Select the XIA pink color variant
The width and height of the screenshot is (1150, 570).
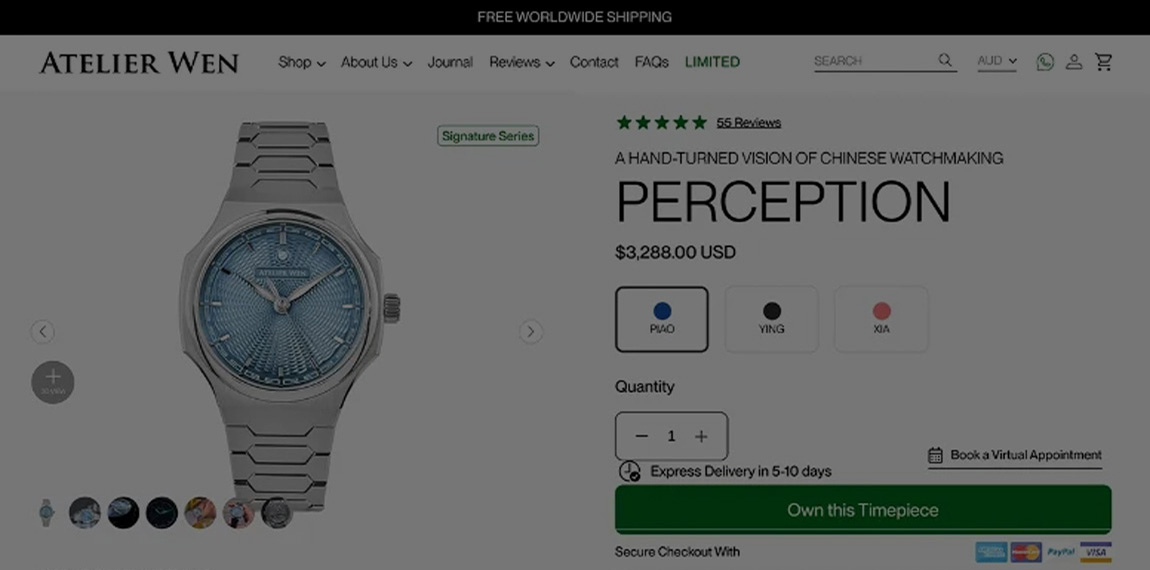point(882,319)
